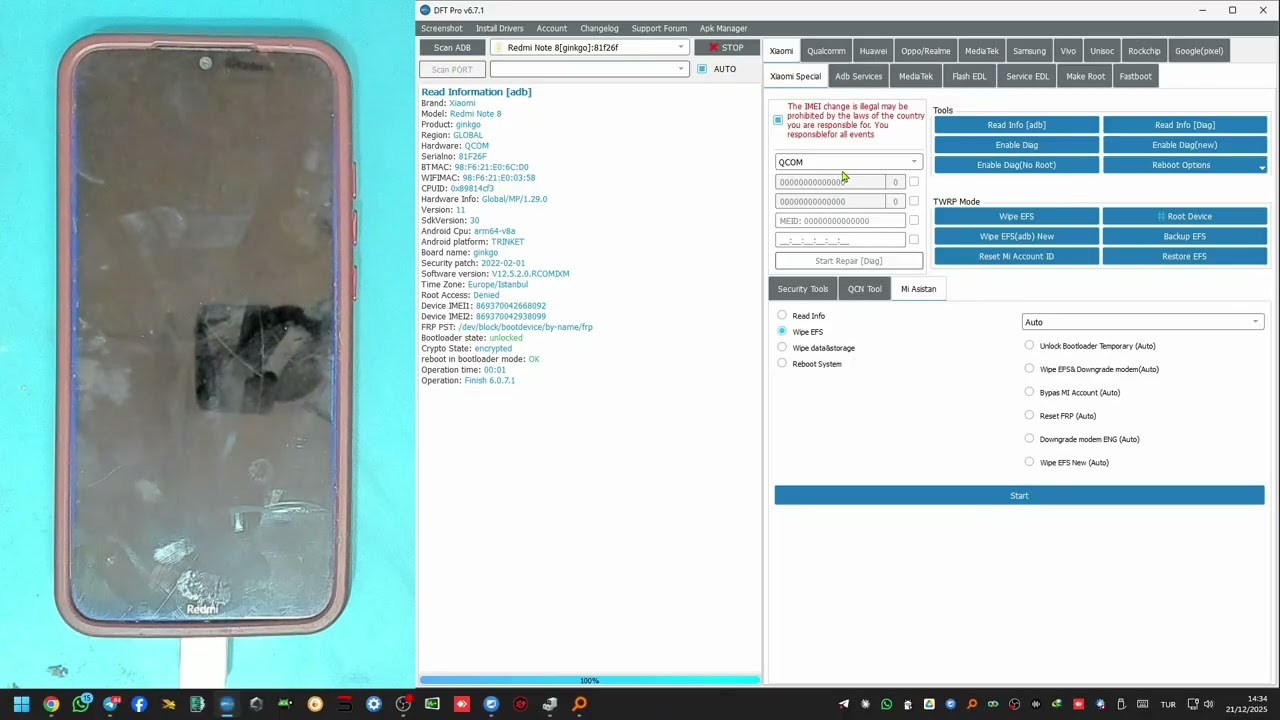
Task: Open the taskbar clock and date
Action: pos(1247,704)
